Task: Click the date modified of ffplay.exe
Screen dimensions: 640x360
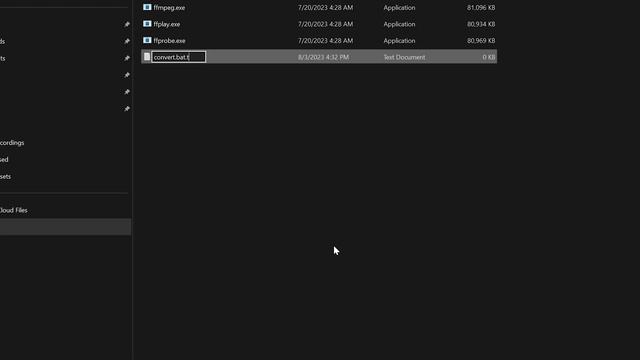Action: (325, 24)
